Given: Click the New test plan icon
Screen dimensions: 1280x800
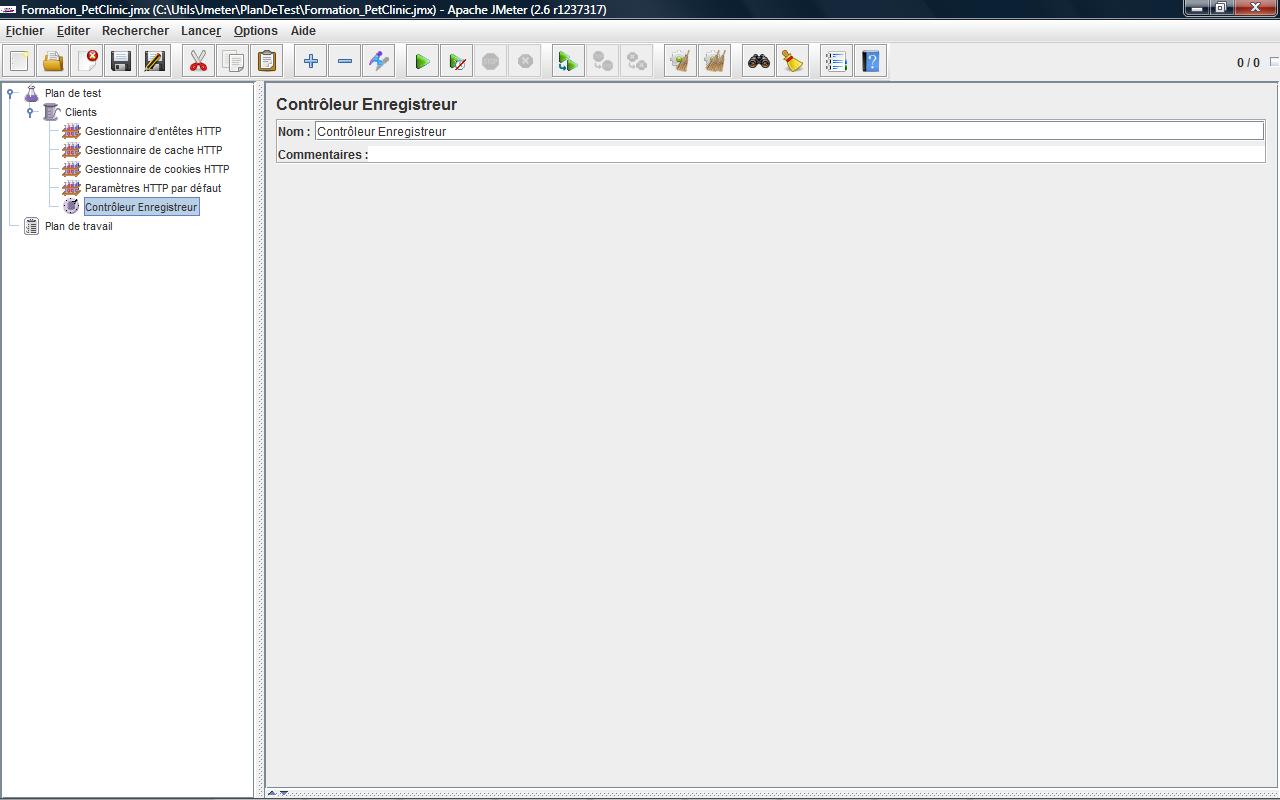Looking at the screenshot, I should coord(19,62).
